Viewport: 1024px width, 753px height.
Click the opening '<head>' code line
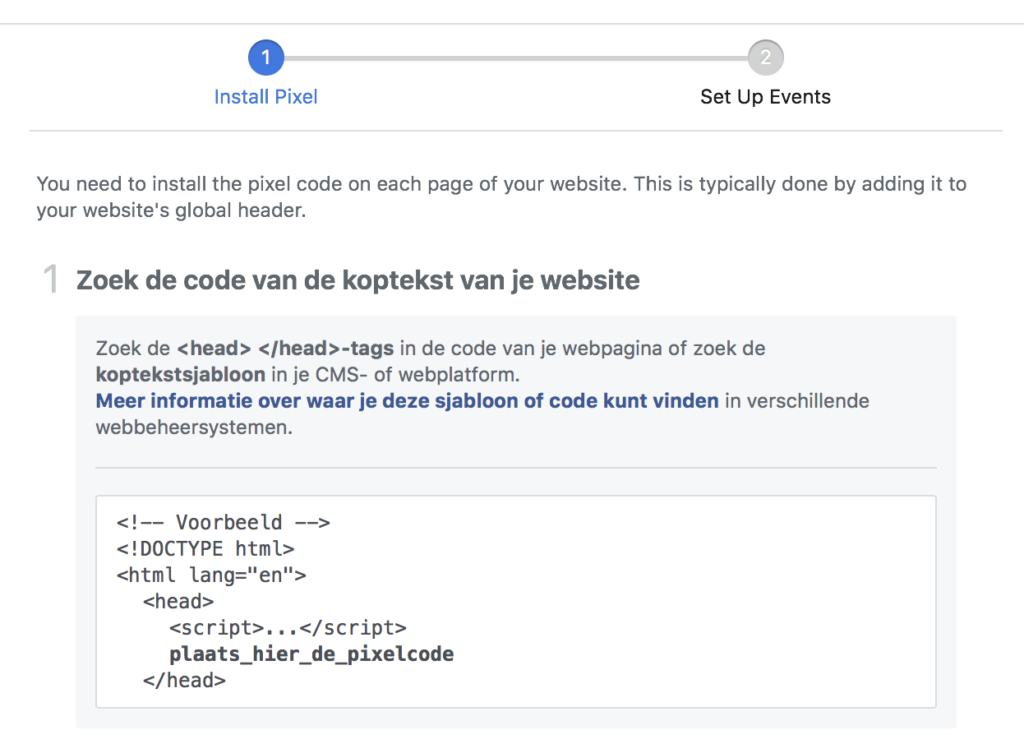pyautogui.click(x=178, y=601)
